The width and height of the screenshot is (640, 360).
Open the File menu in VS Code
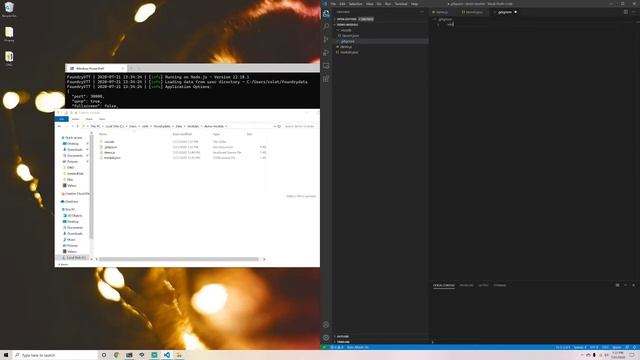(x=333, y=4)
